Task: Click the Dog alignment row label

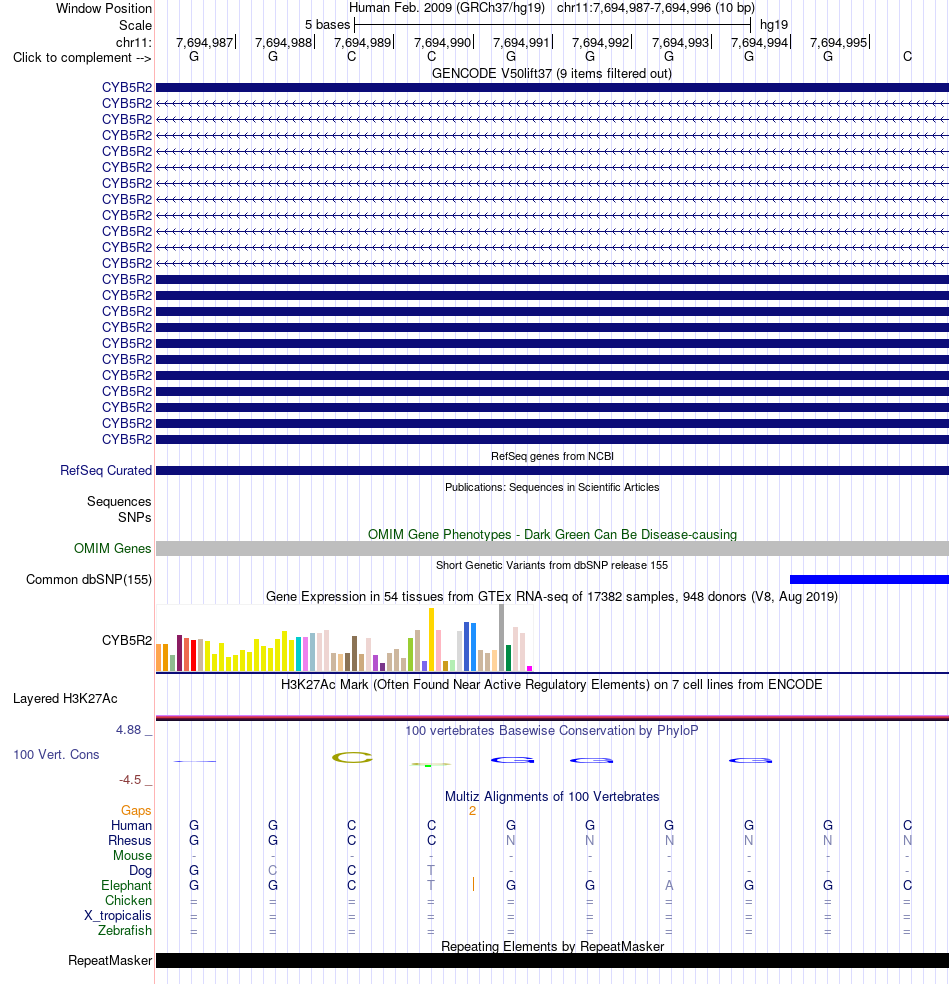Action: tap(141, 870)
